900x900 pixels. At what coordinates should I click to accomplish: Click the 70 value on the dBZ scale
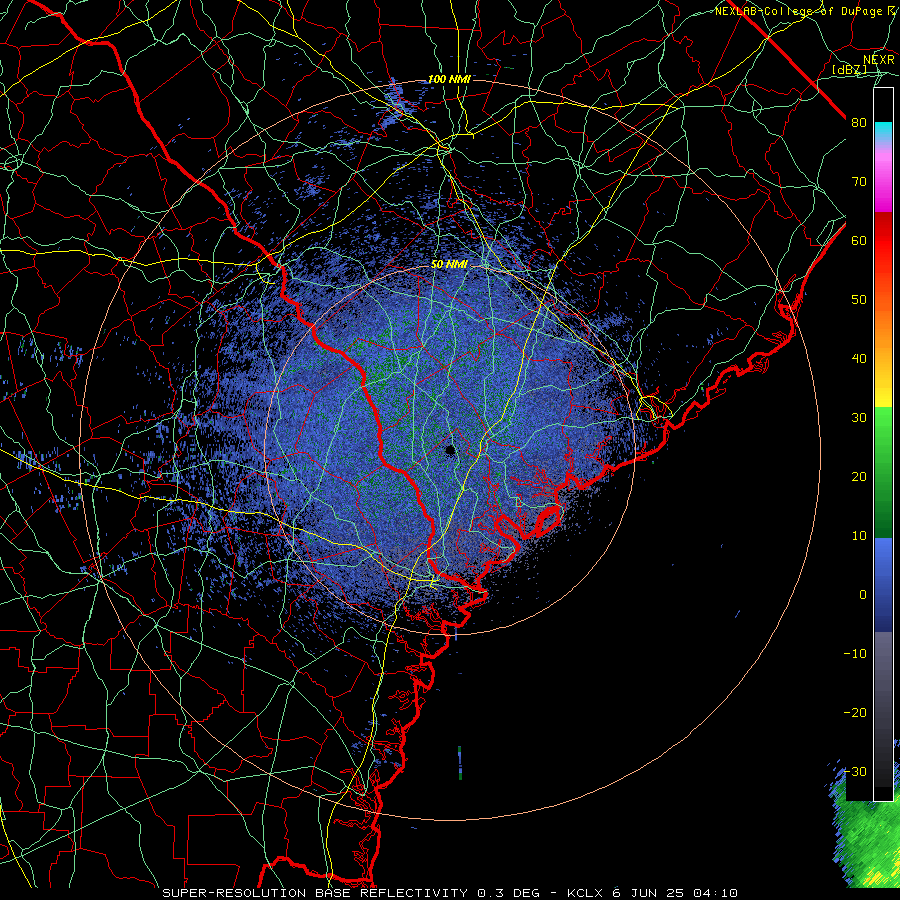(x=859, y=182)
